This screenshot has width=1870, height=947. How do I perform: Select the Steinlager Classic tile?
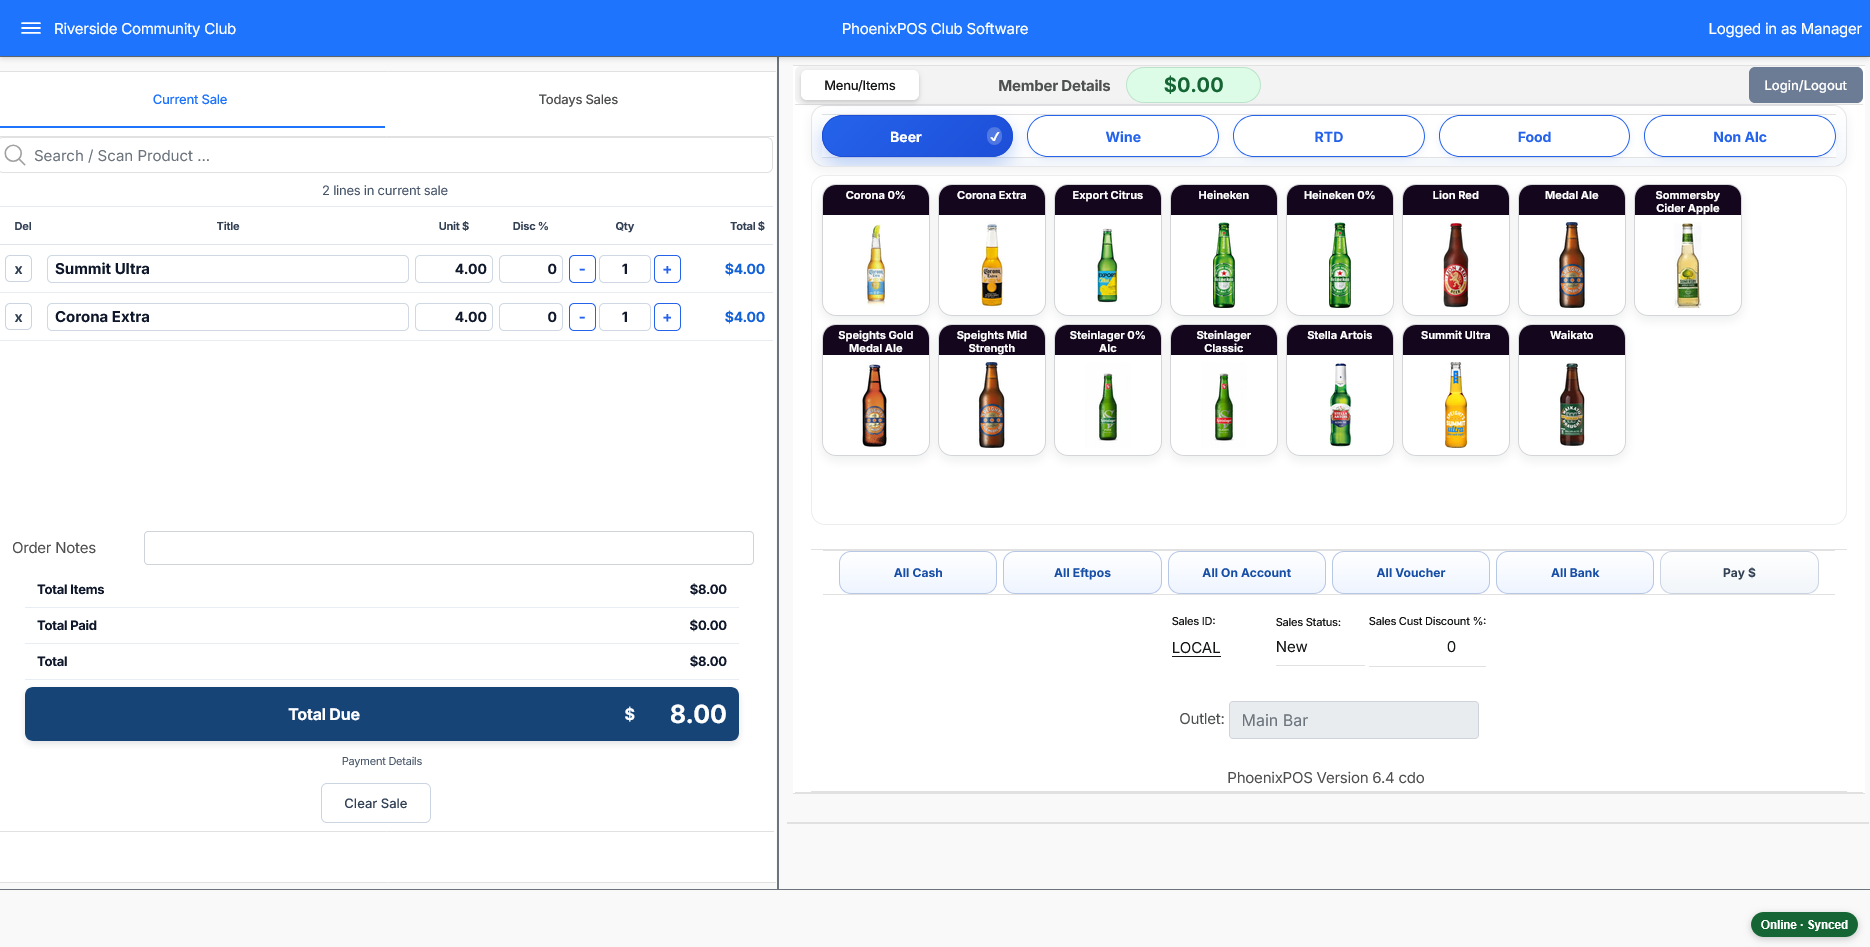(1224, 390)
